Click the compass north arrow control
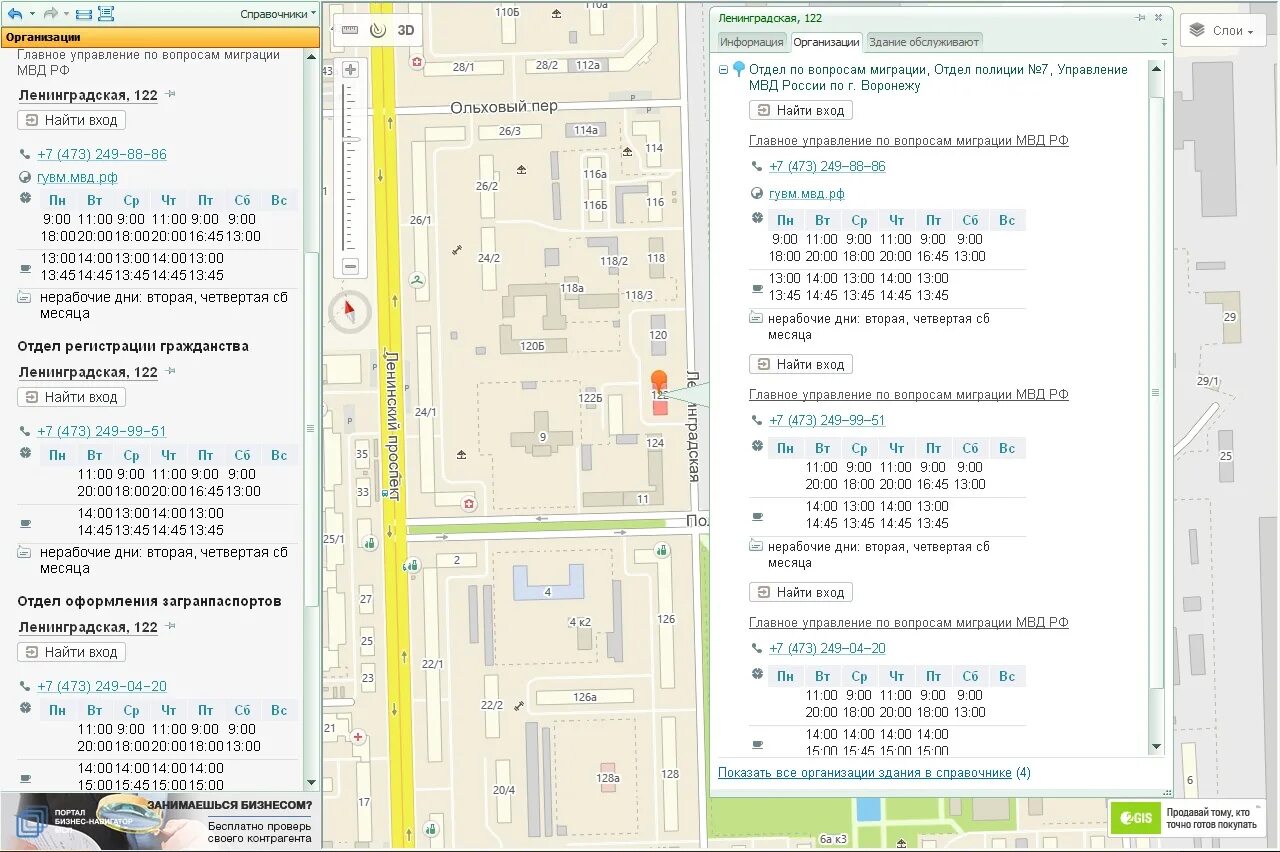 [x=350, y=310]
